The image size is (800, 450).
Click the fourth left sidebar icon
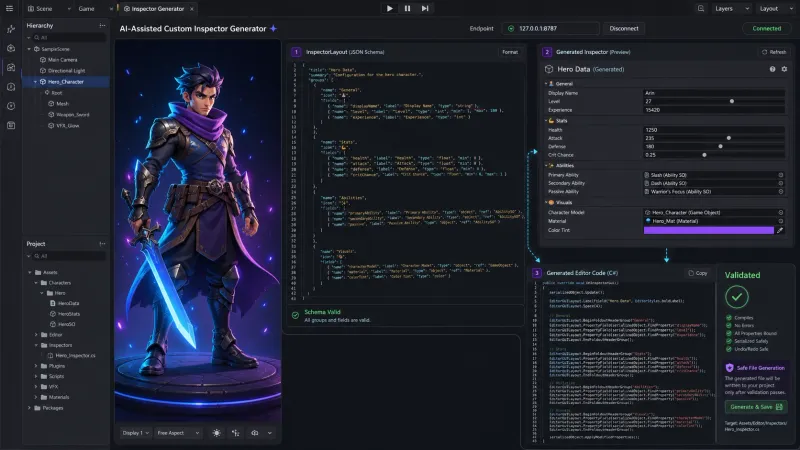click(11, 87)
